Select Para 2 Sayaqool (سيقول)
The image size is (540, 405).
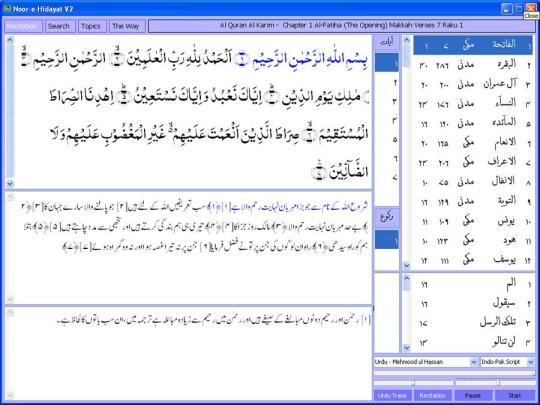pos(473,303)
